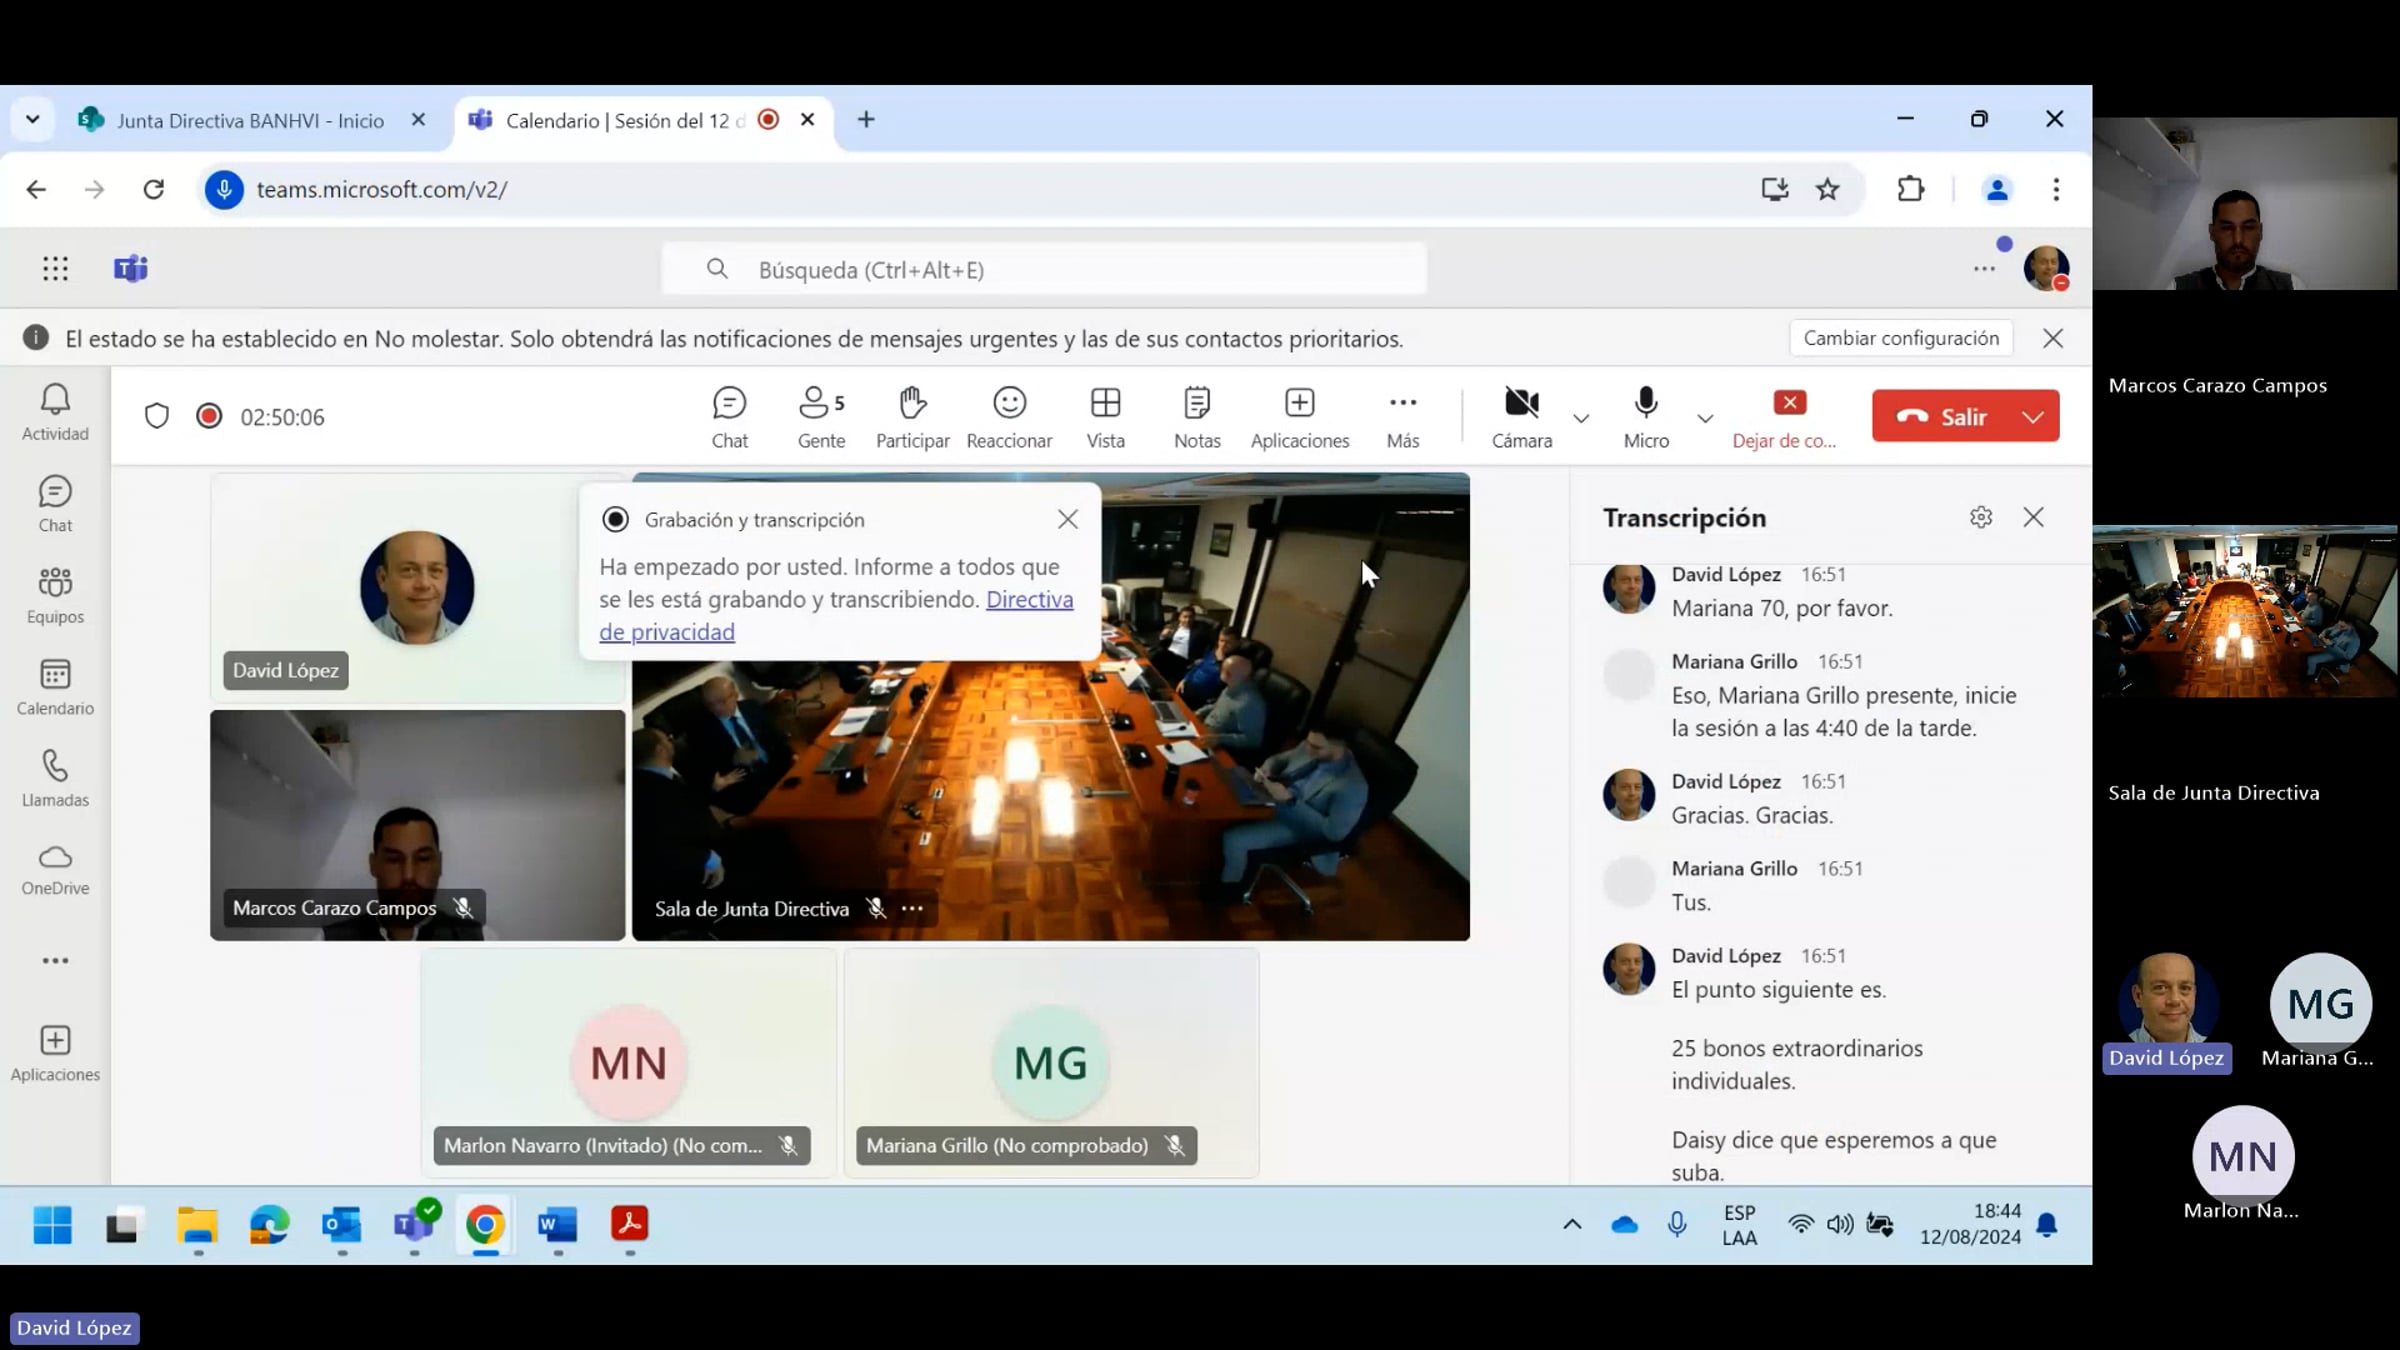Close the Grabación y transcripción popup
This screenshot has height=1350, width=2400.
[1068, 519]
